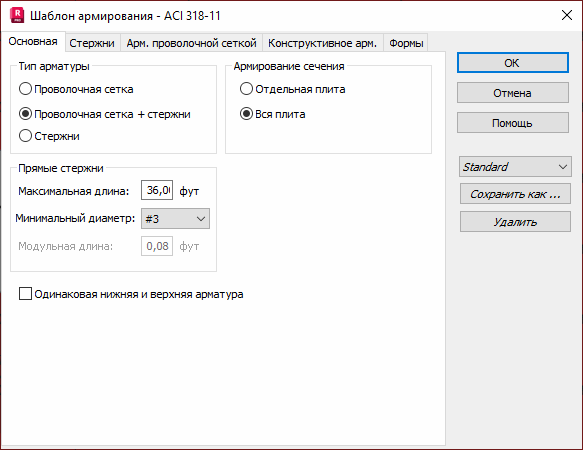
Task: Open Помощь help button
Action: pos(513,123)
